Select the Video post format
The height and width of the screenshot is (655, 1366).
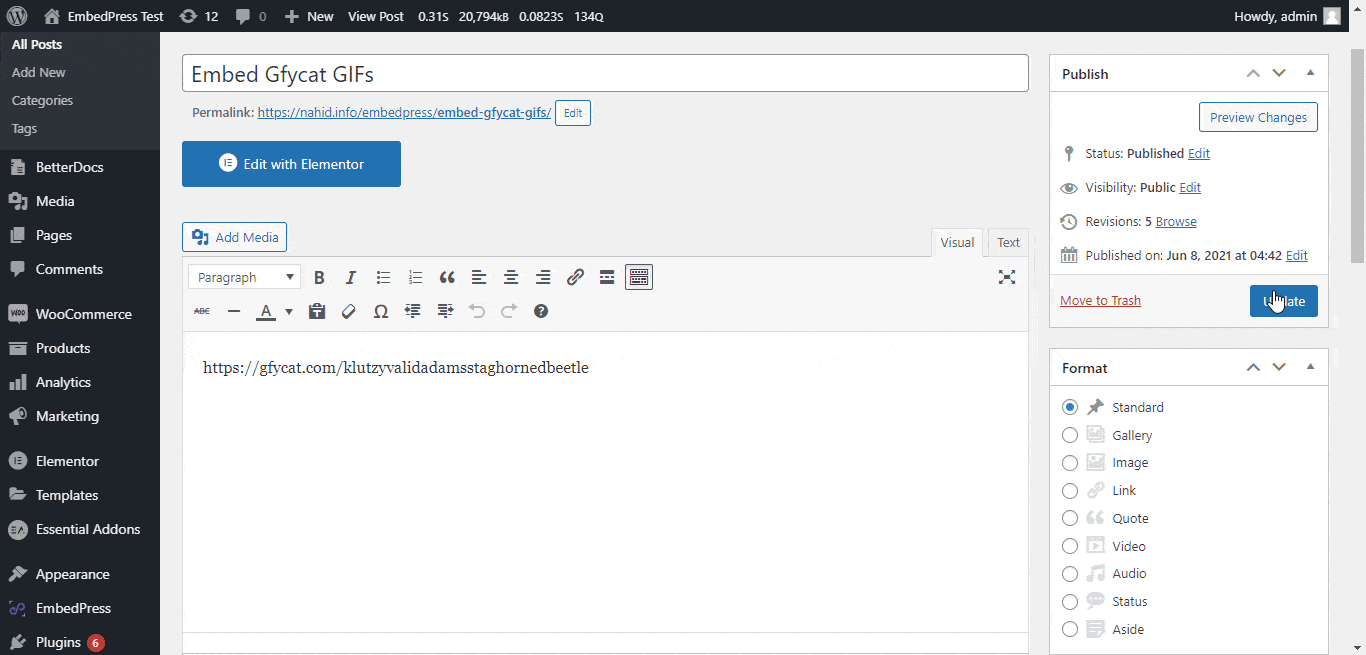pyautogui.click(x=1070, y=546)
